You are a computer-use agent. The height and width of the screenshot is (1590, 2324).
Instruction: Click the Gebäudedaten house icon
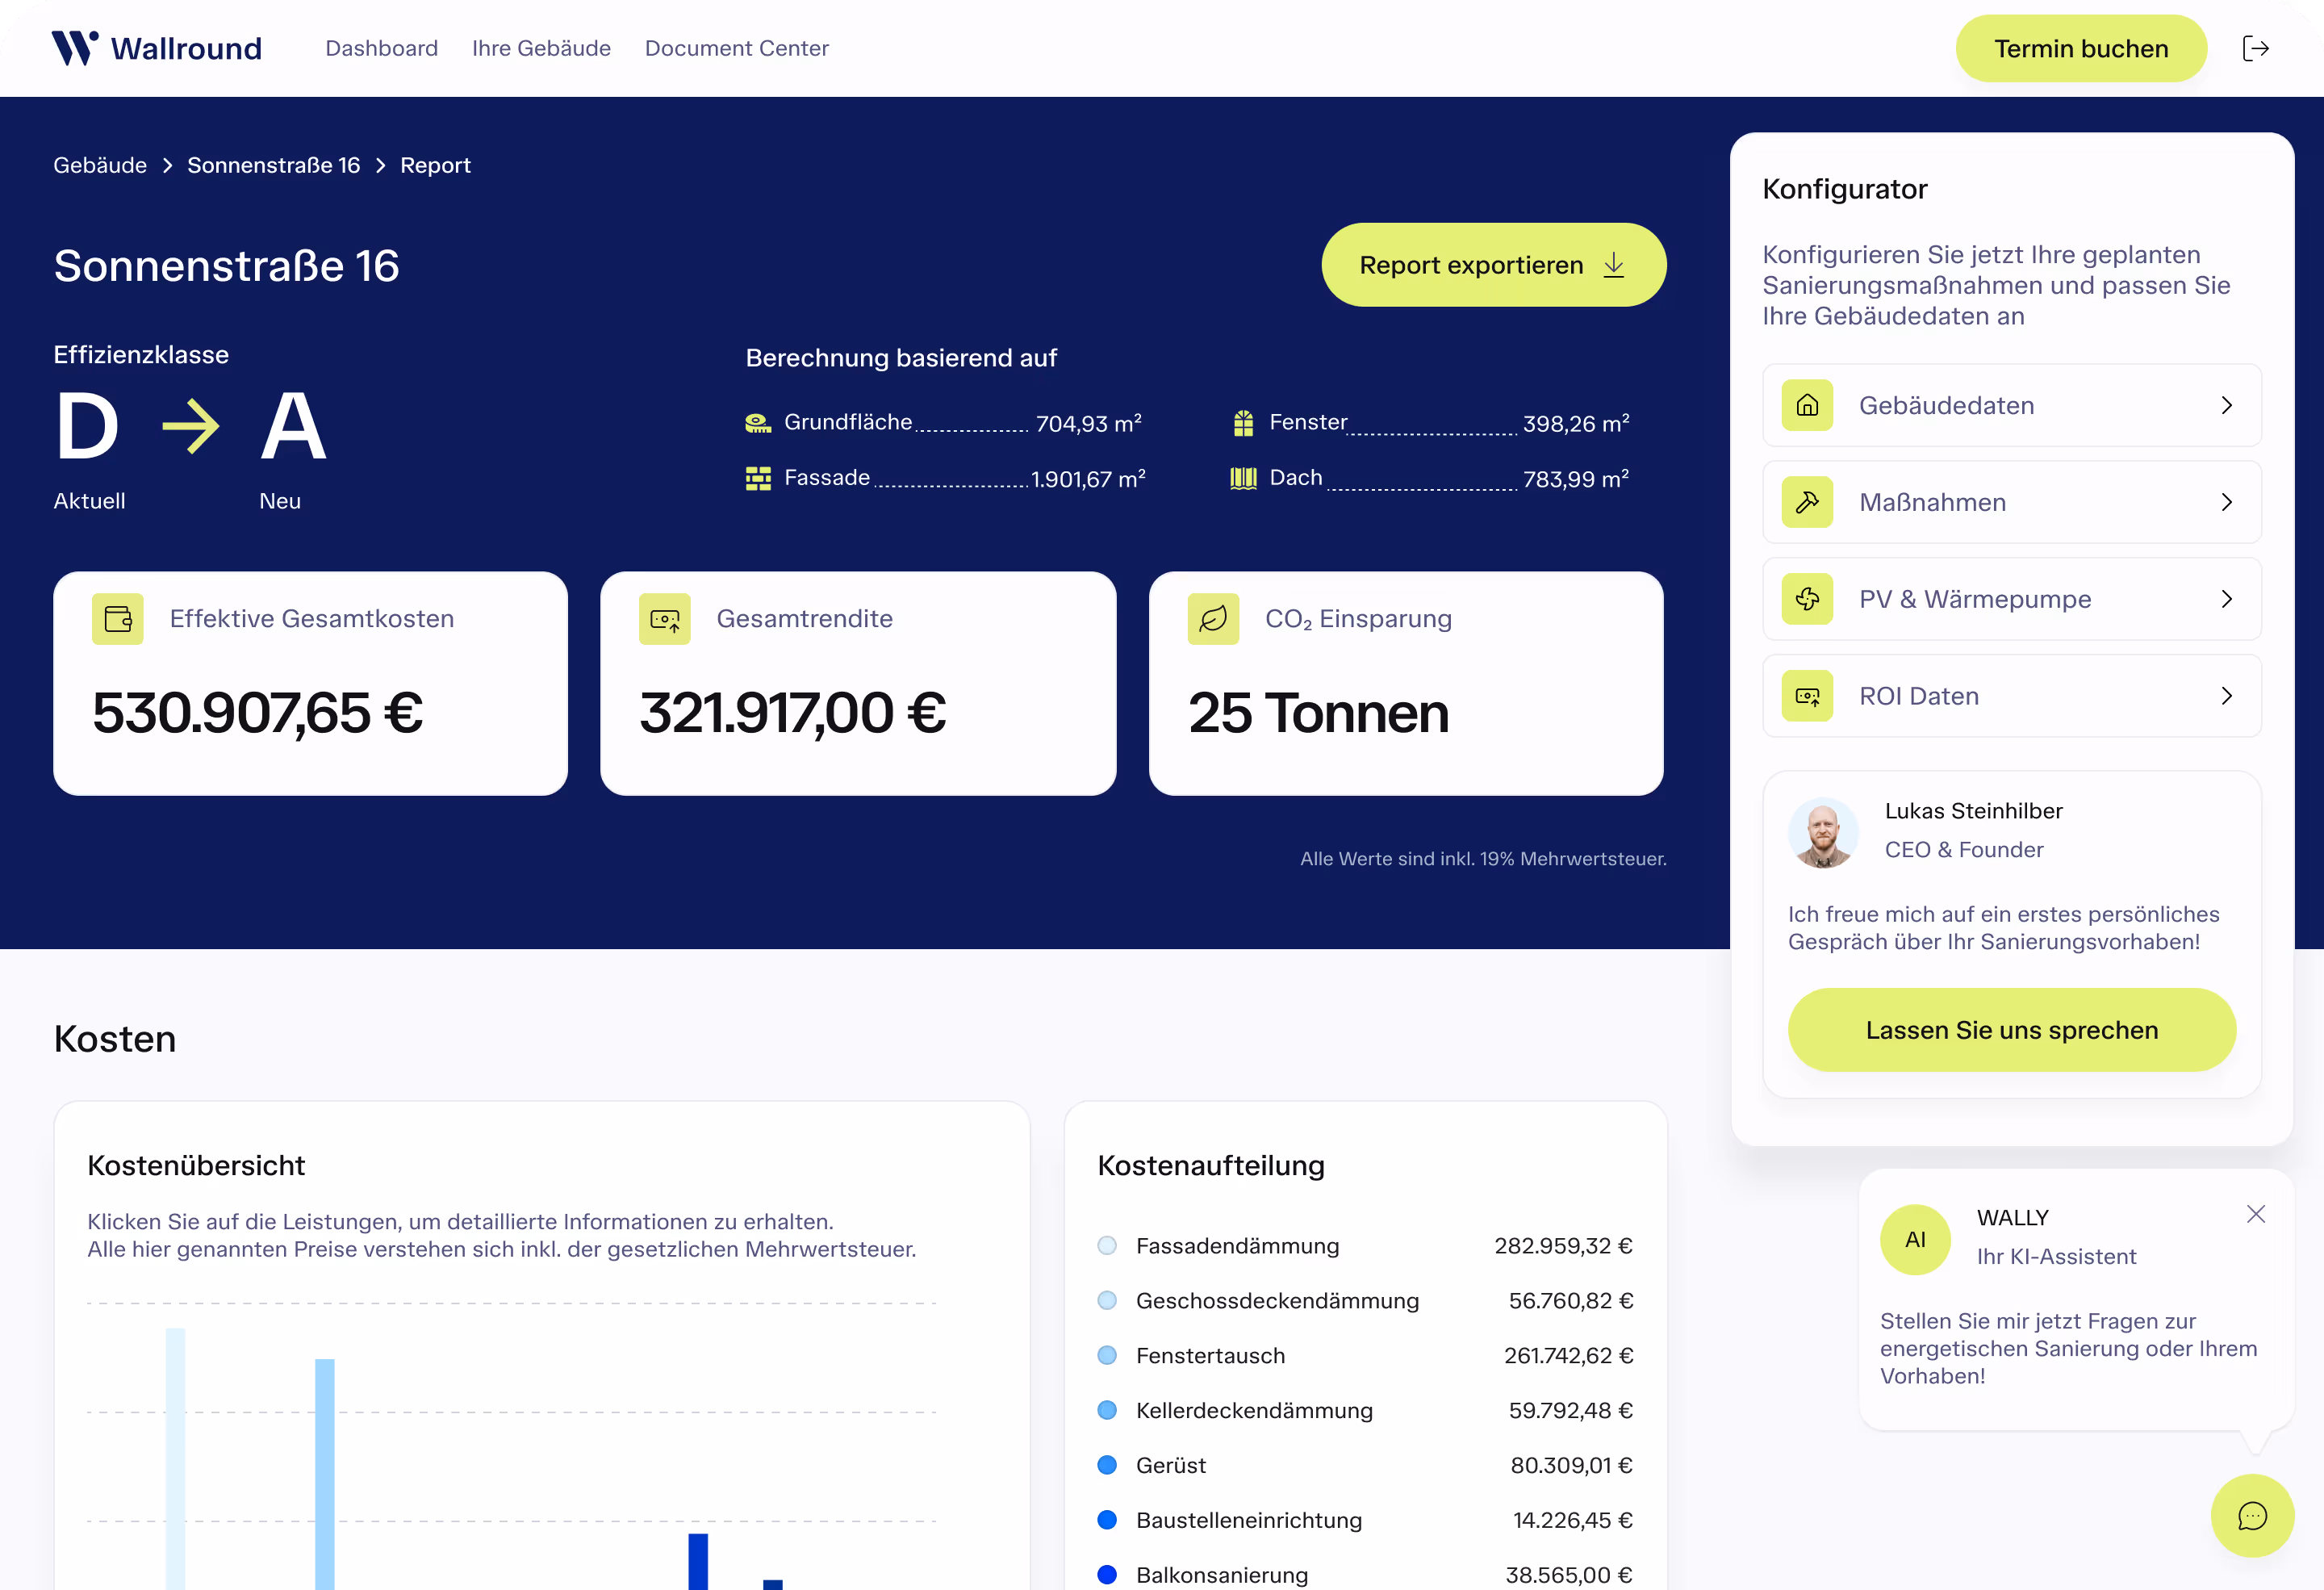pos(1807,405)
